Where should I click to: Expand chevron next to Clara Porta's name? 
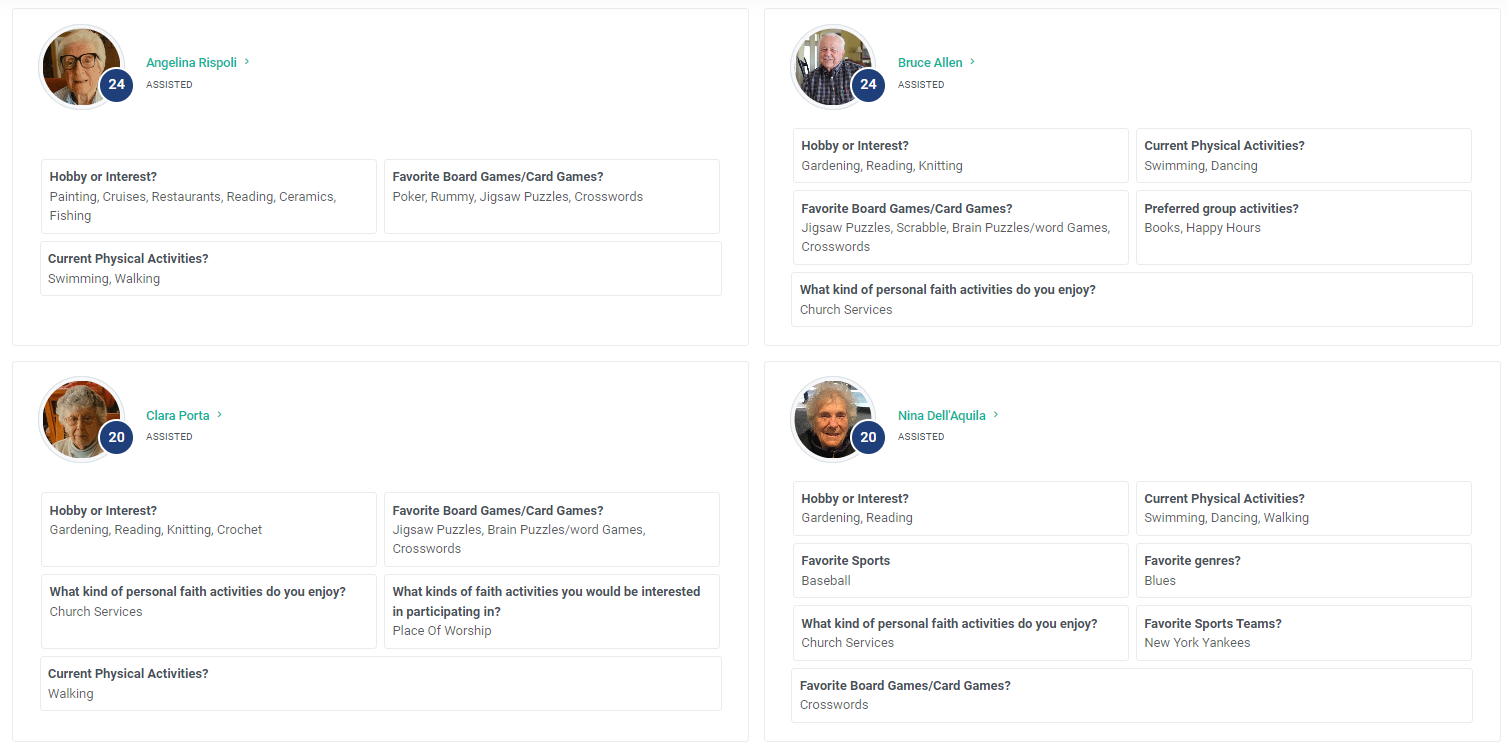[219, 415]
